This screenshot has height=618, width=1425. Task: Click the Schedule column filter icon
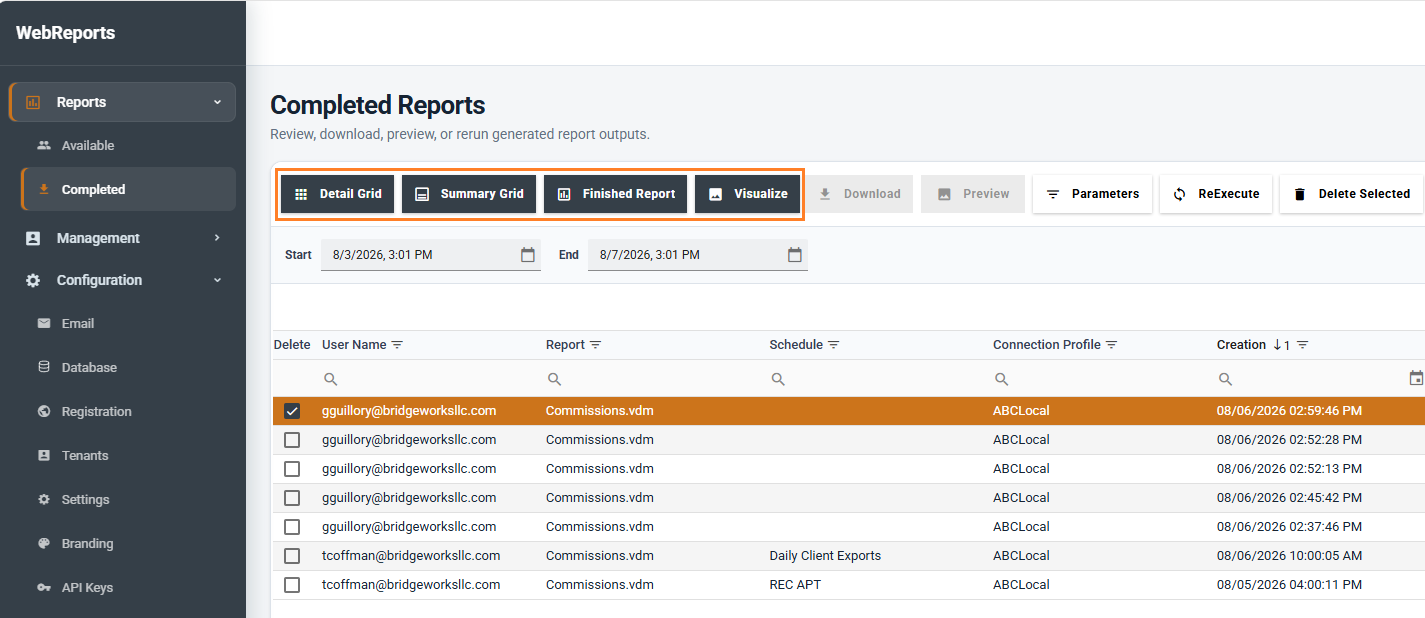(x=833, y=345)
